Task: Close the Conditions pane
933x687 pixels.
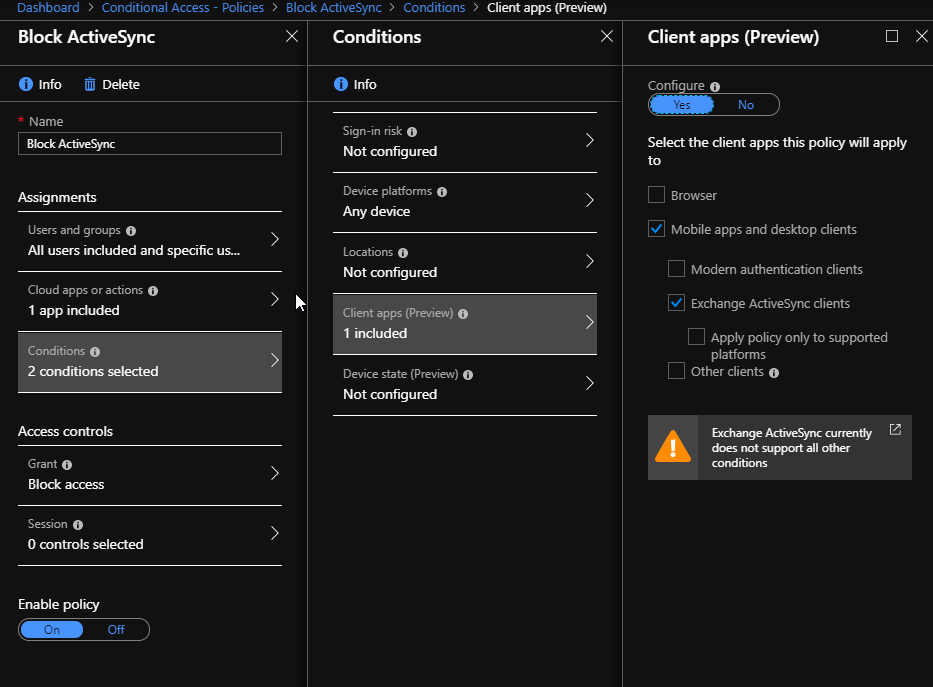Action: (606, 36)
